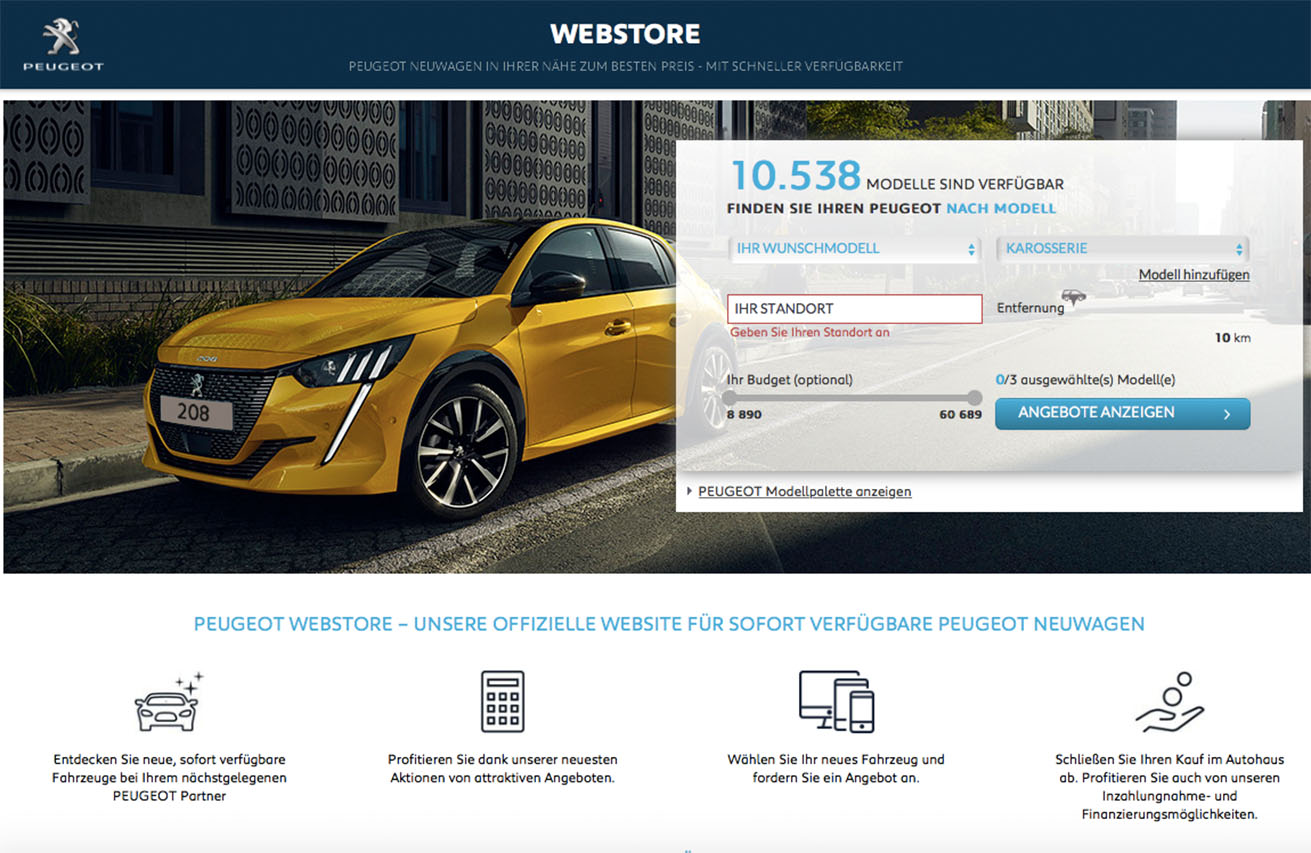Click the 'Entdecken Sie neue, sofort verfügbare' paragraph
The height and width of the screenshot is (853, 1311).
click(x=169, y=778)
